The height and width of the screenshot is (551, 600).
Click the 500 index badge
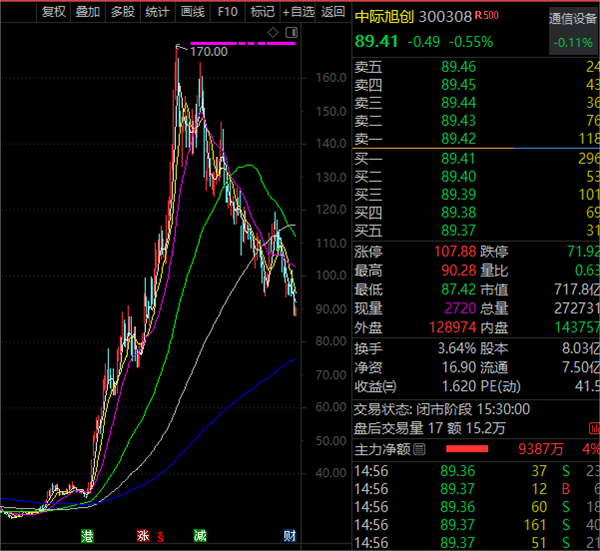point(492,16)
